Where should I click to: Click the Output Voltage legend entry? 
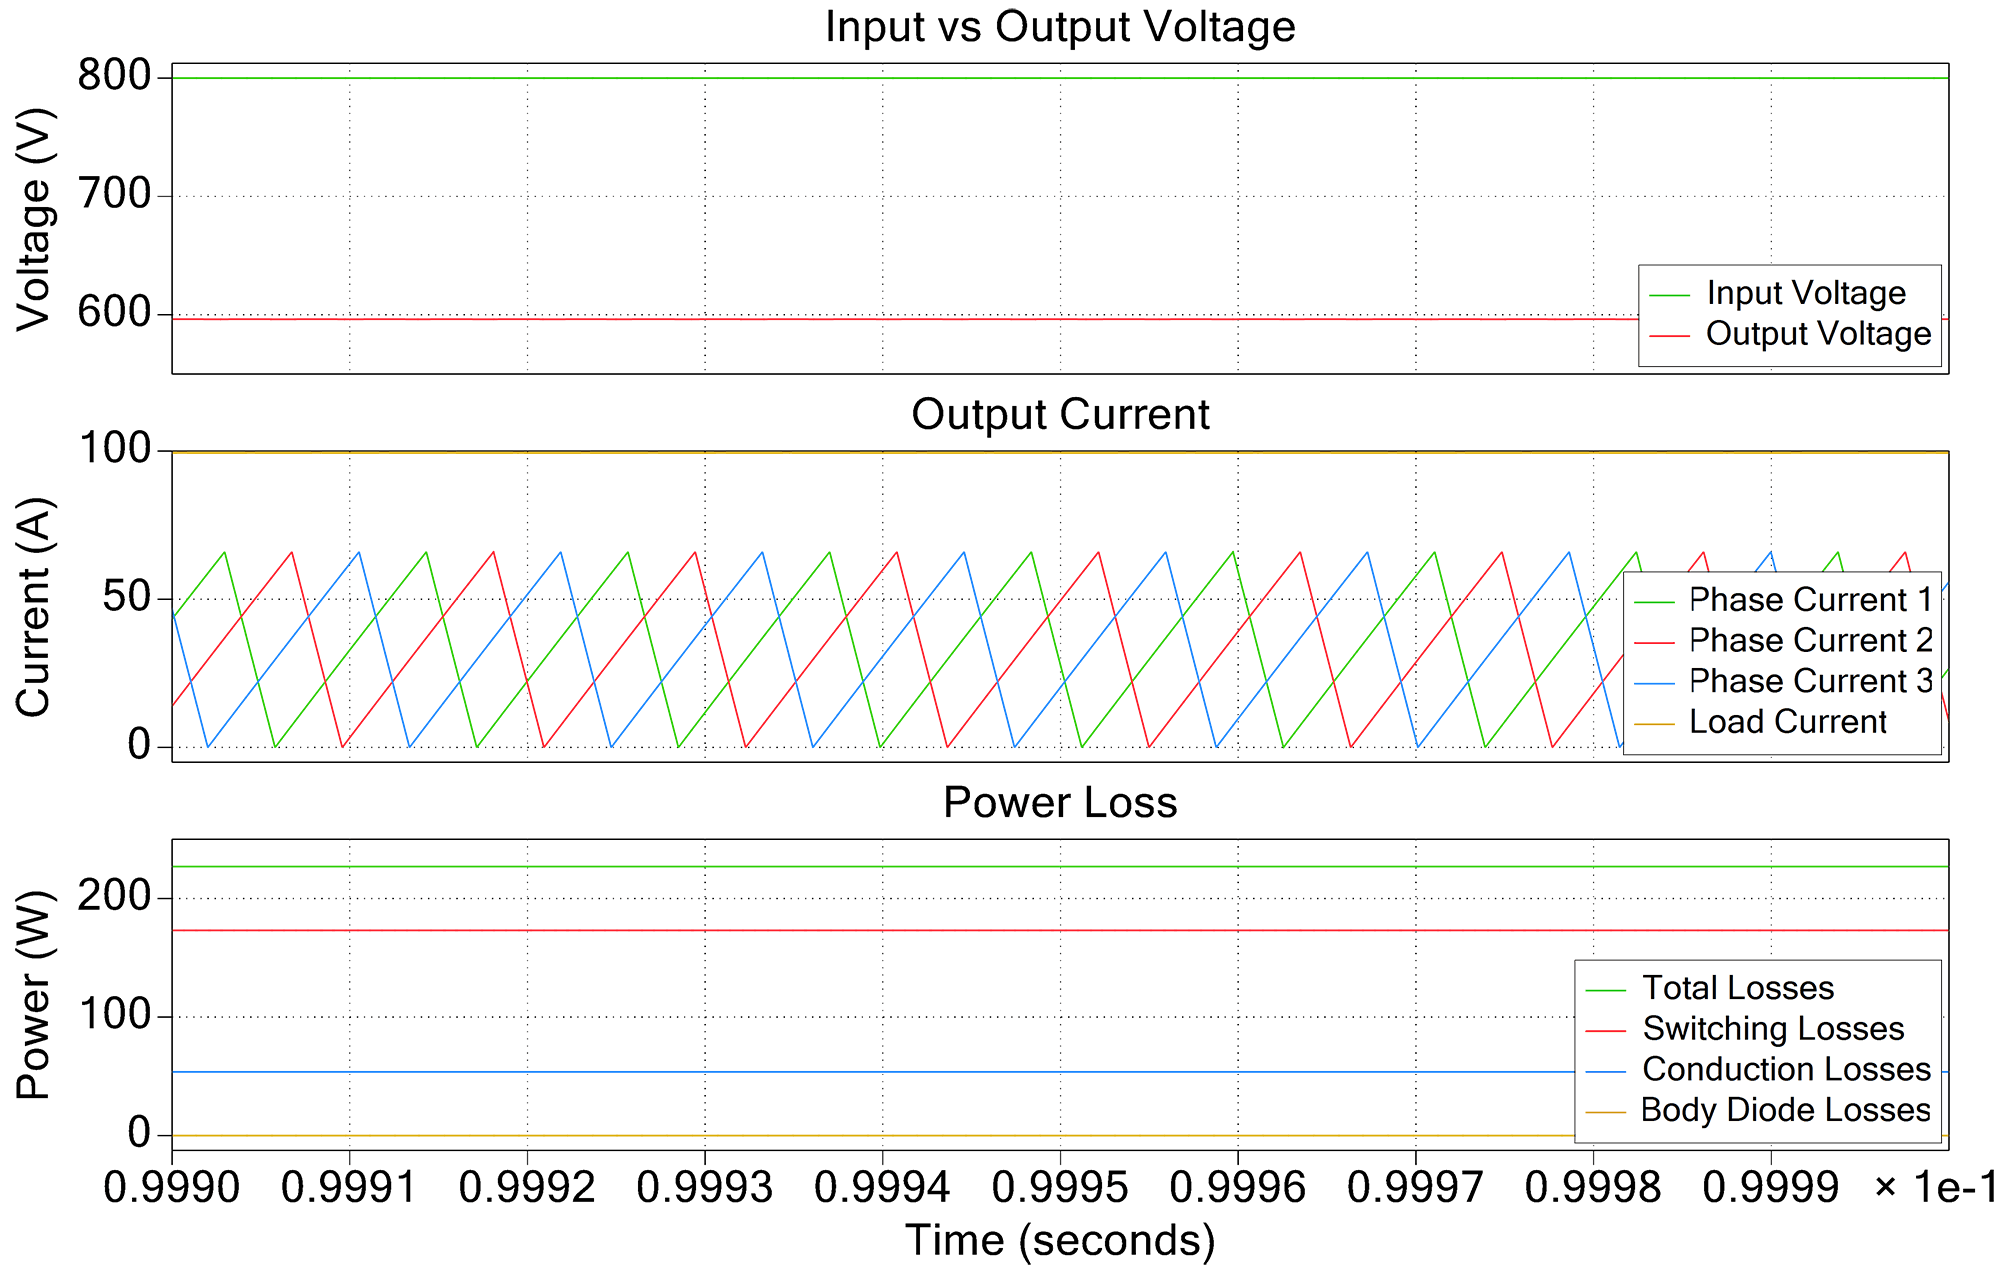point(1817,334)
